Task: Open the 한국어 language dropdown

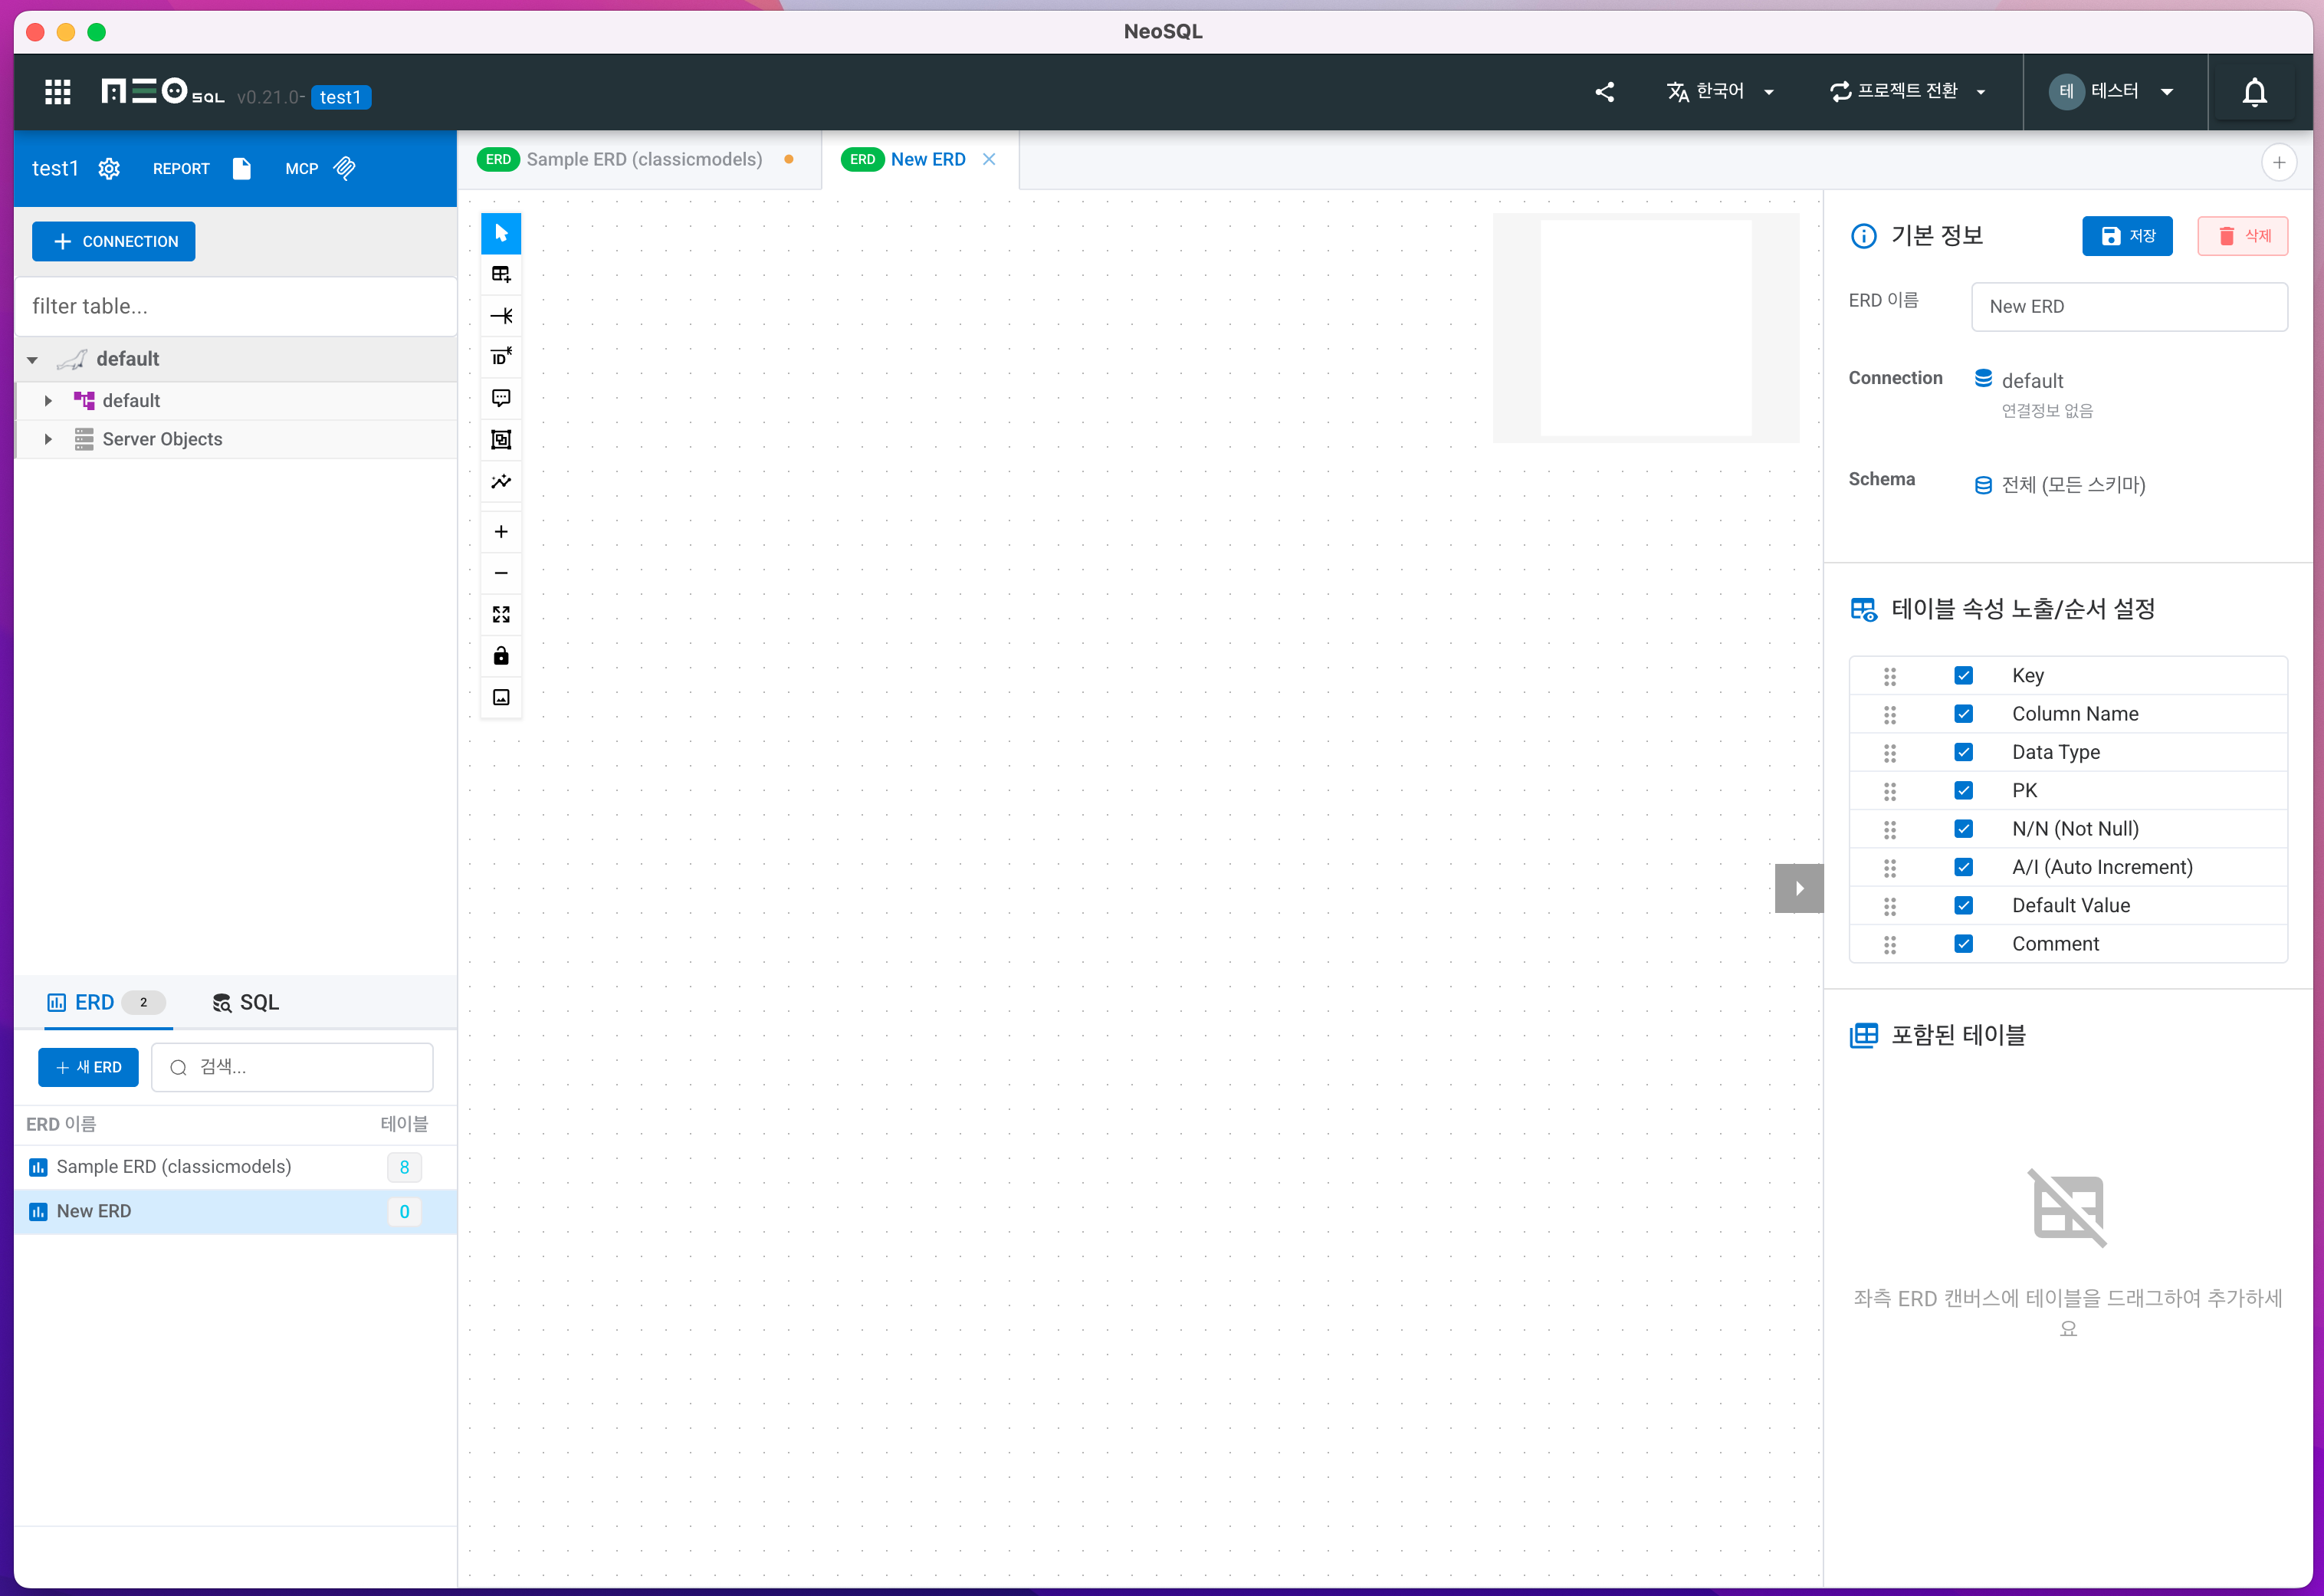Action: pyautogui.click(x=1720, y=92)
